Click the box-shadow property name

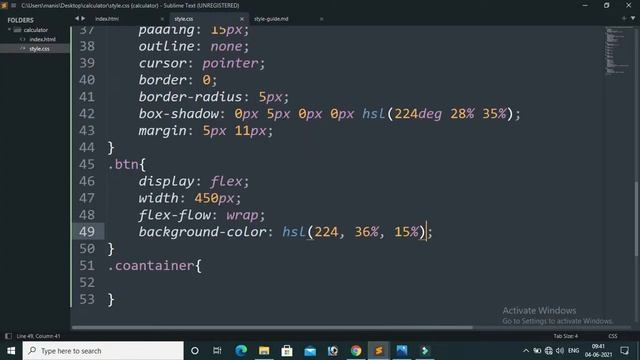[178, 113]
